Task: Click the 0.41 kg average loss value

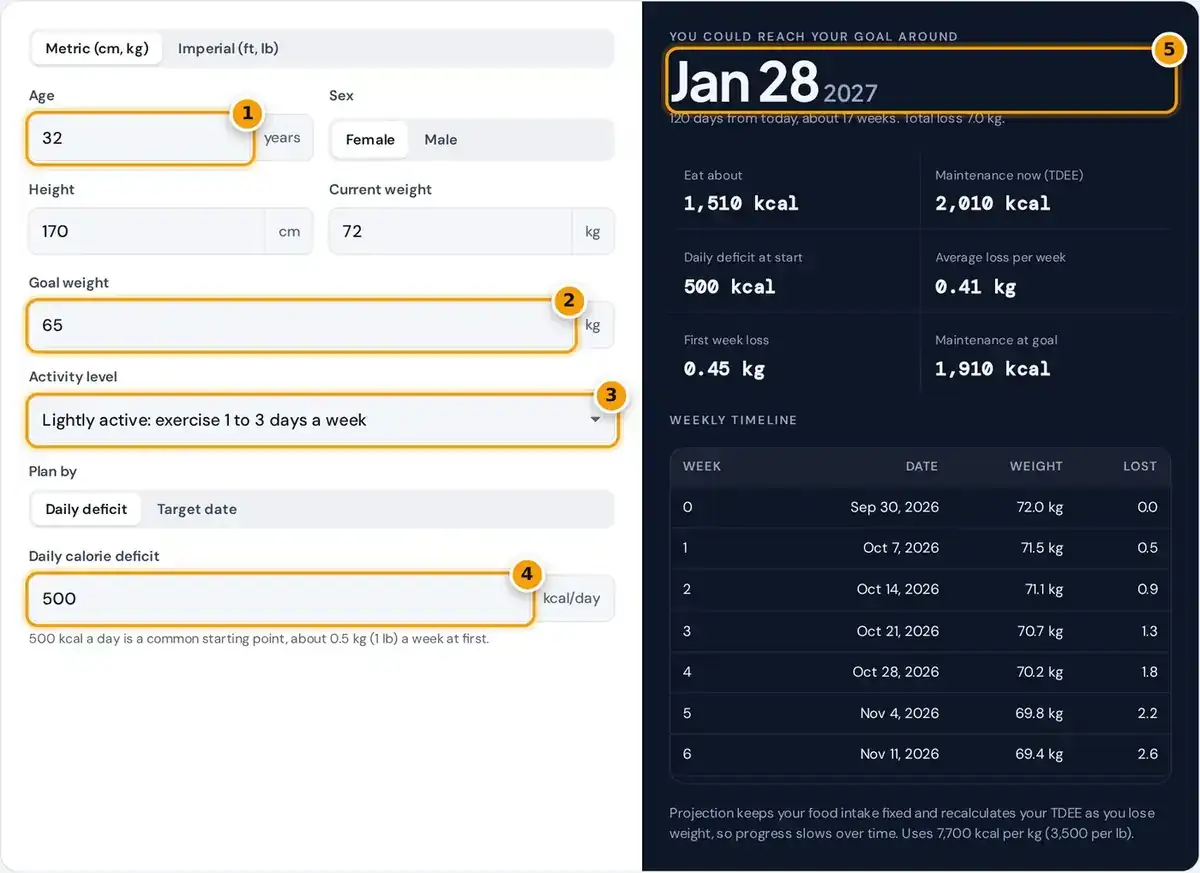Action: [x=975, y=287]
